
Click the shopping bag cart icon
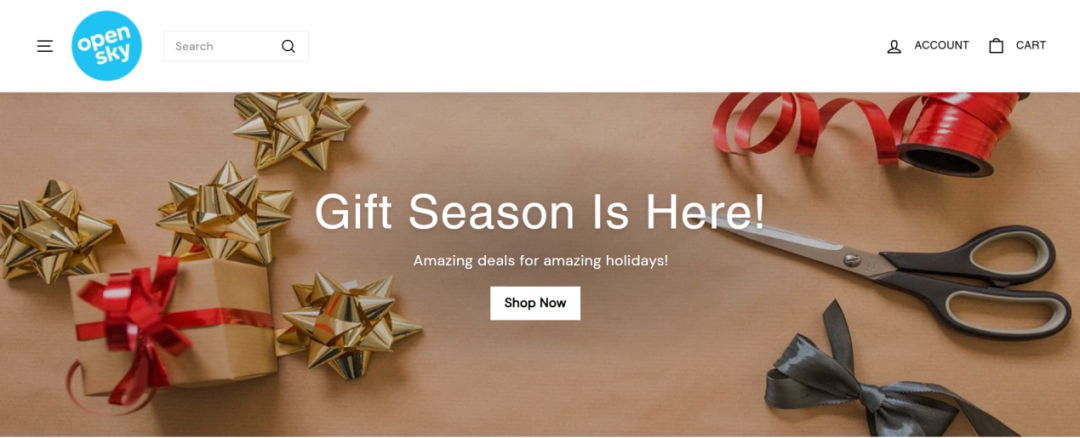point(996,45)
